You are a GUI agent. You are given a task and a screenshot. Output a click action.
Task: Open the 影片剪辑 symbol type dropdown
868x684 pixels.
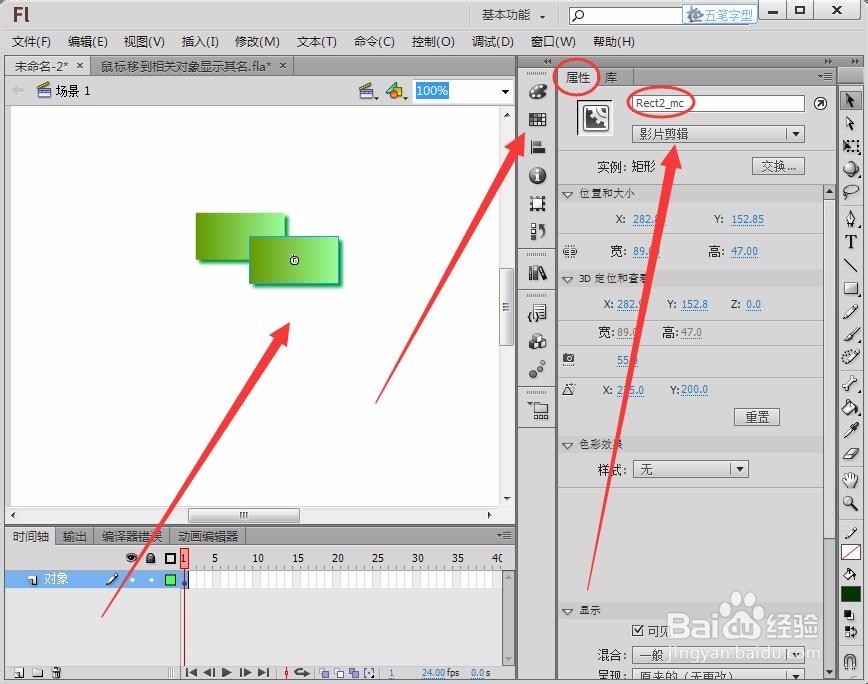[x=718, y=134]
